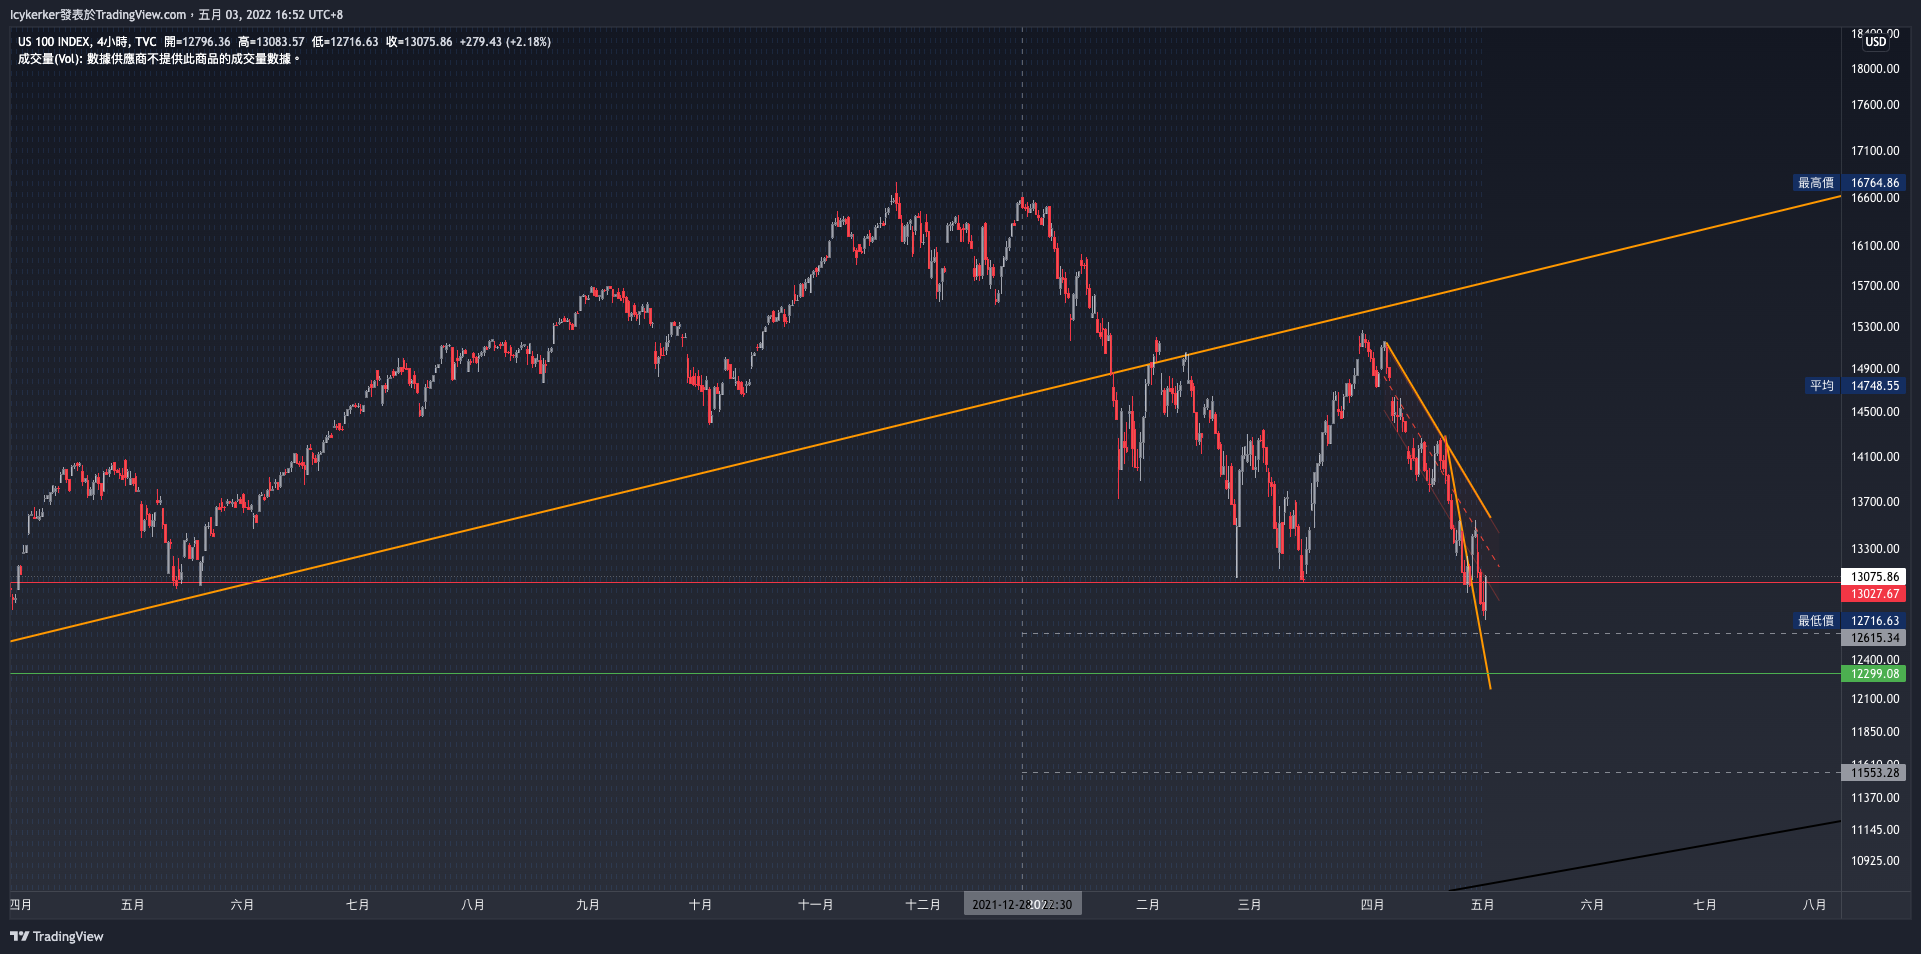The image size is (1921, 954).
Task: Click the 二月 label on the time axis
Action: [1148, 905]
